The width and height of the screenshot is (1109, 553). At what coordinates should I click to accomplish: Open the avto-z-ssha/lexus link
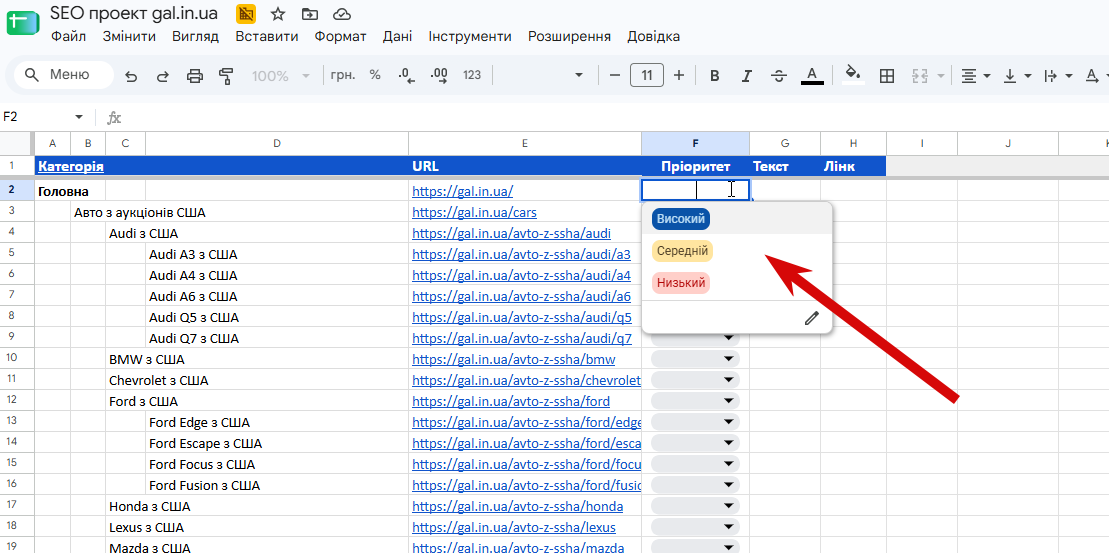coord(513,528)
